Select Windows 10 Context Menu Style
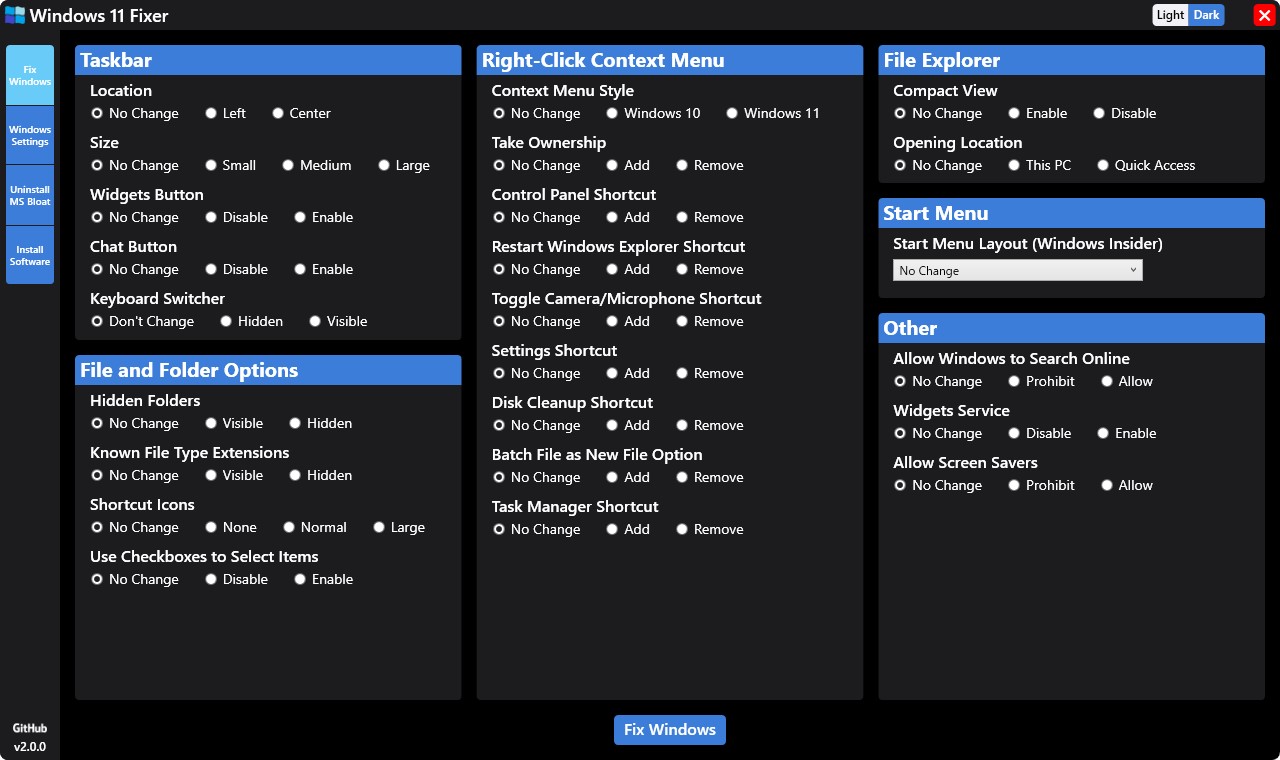The image size is (1280, 760). click(653, 113)
